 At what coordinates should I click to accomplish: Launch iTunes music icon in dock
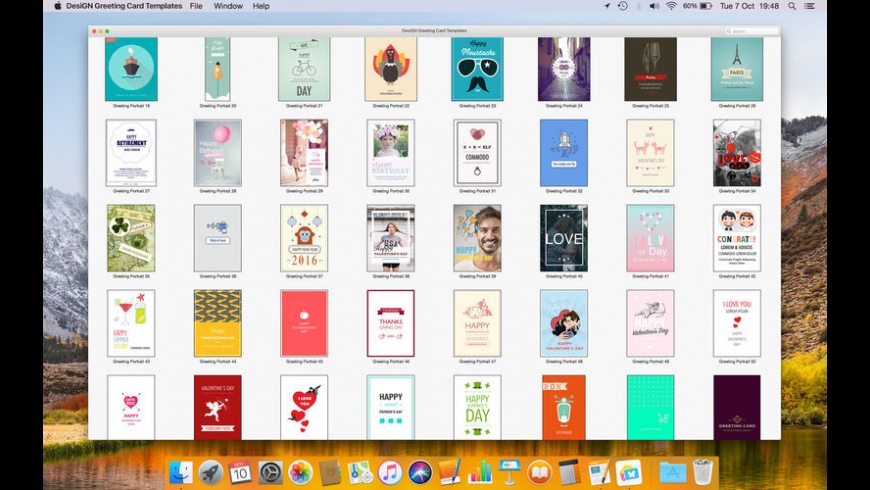390,473
